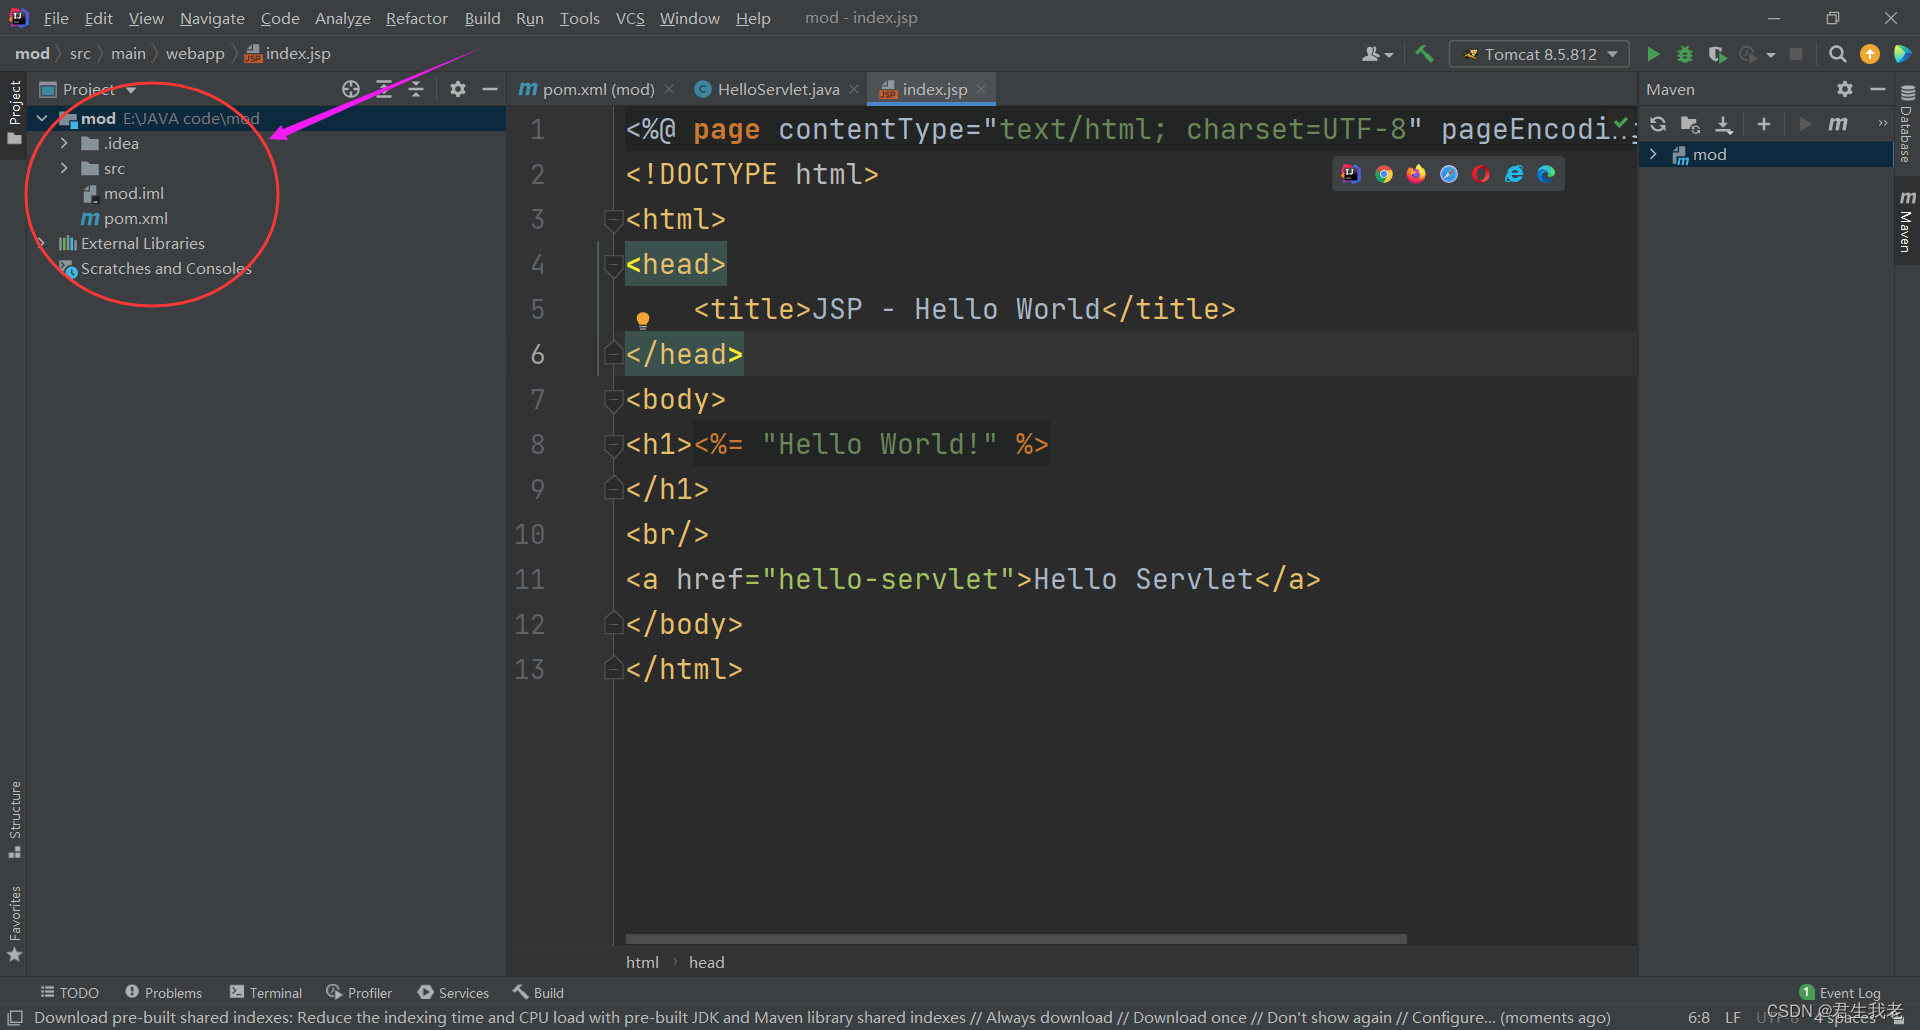Click the editor horizontal scrollbar
This screenshot has width=1920, height=1030.
pos(1016,939)
